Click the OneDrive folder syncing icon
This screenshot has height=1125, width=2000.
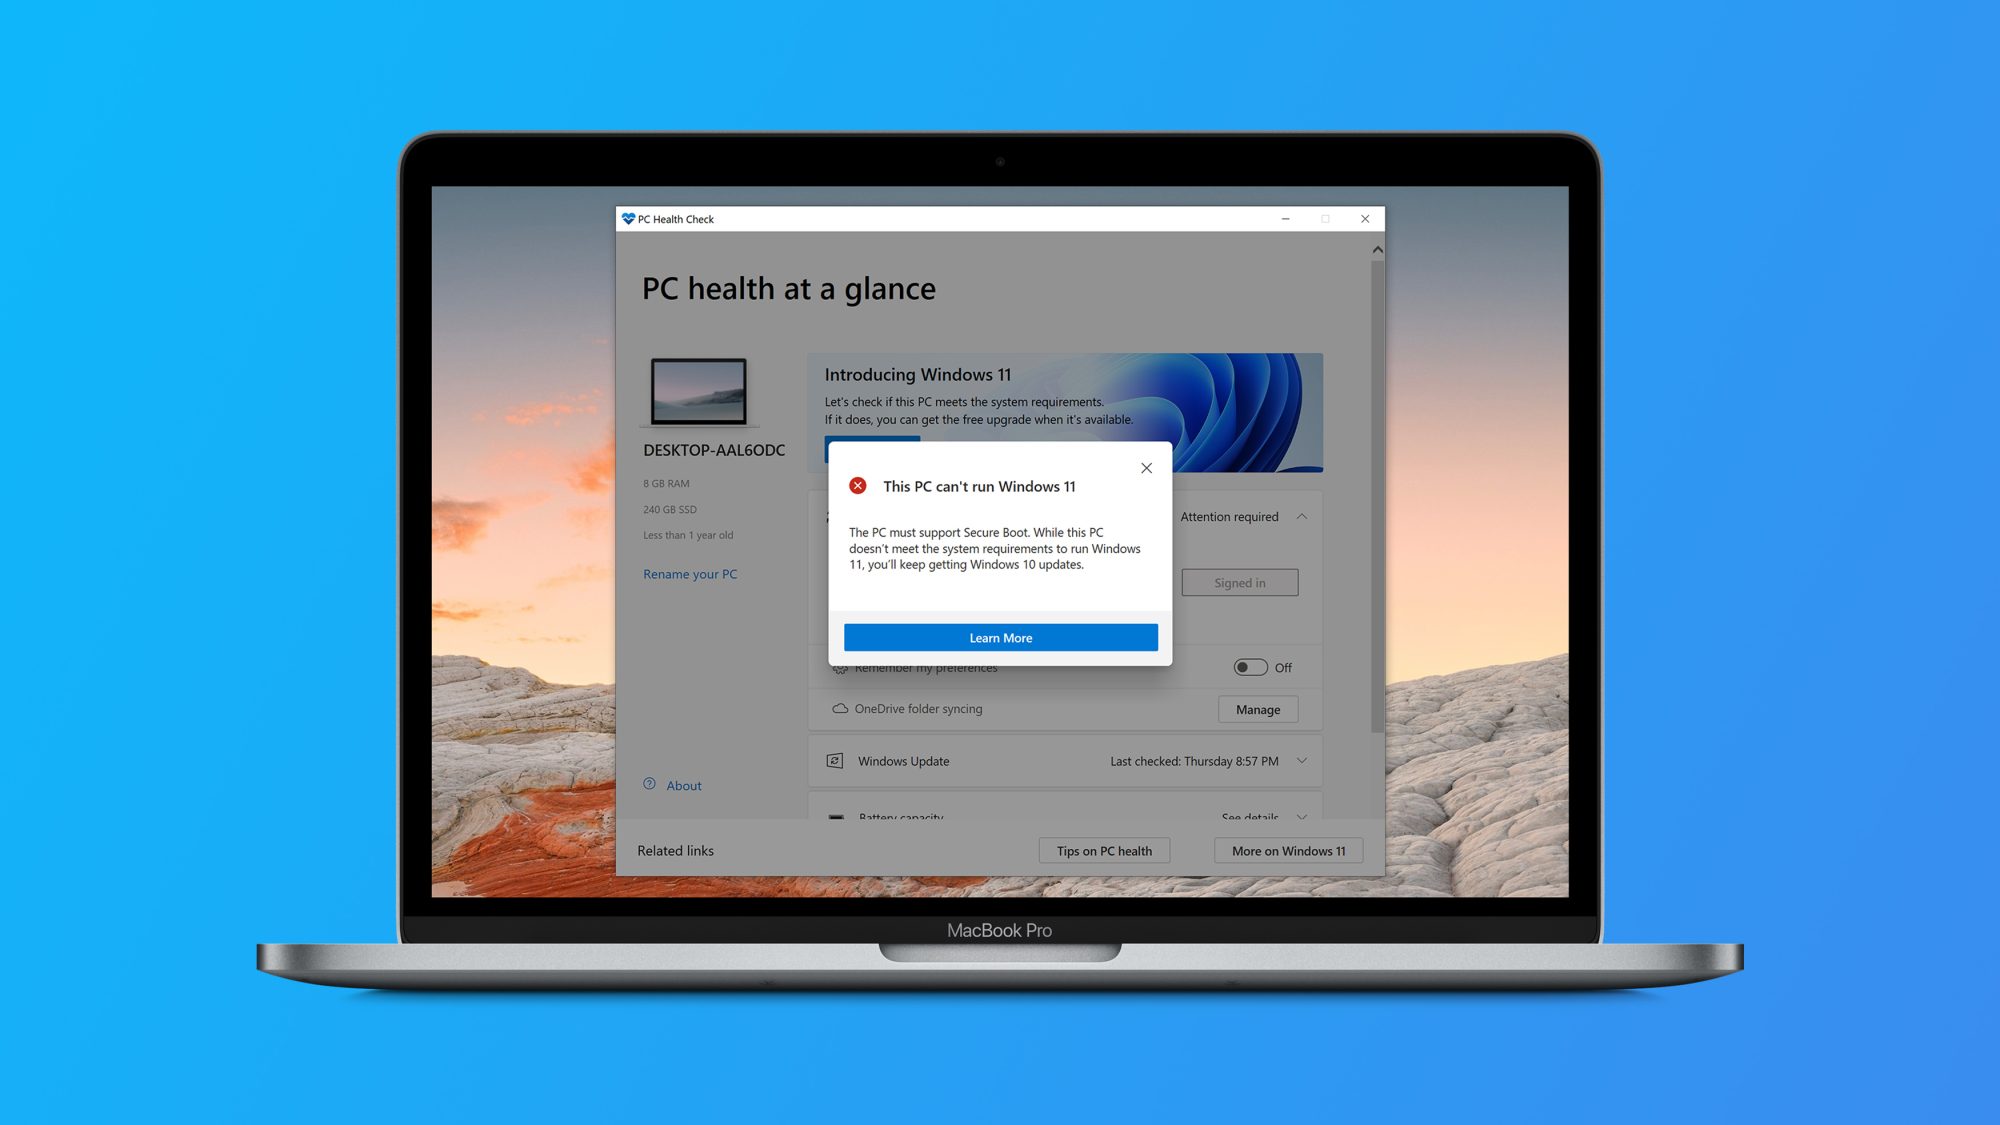[837, 707]
